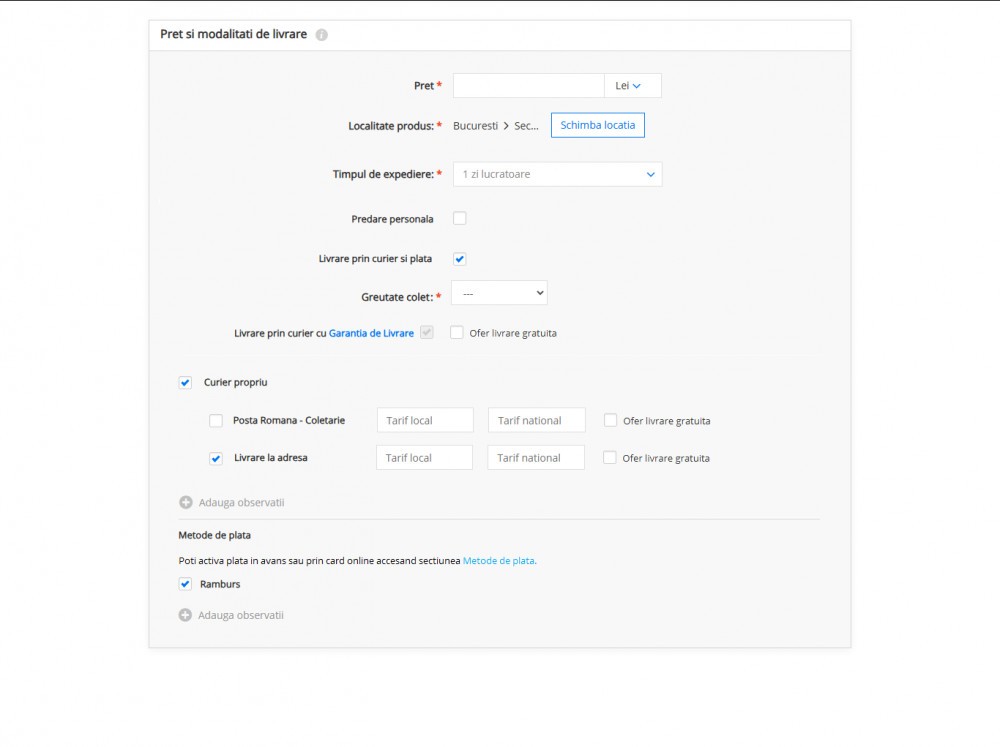The width and height of the screenshot is (1000, 747).
Task: Toggle the Curier propriu checkbox
Action: tap(185, 383)
